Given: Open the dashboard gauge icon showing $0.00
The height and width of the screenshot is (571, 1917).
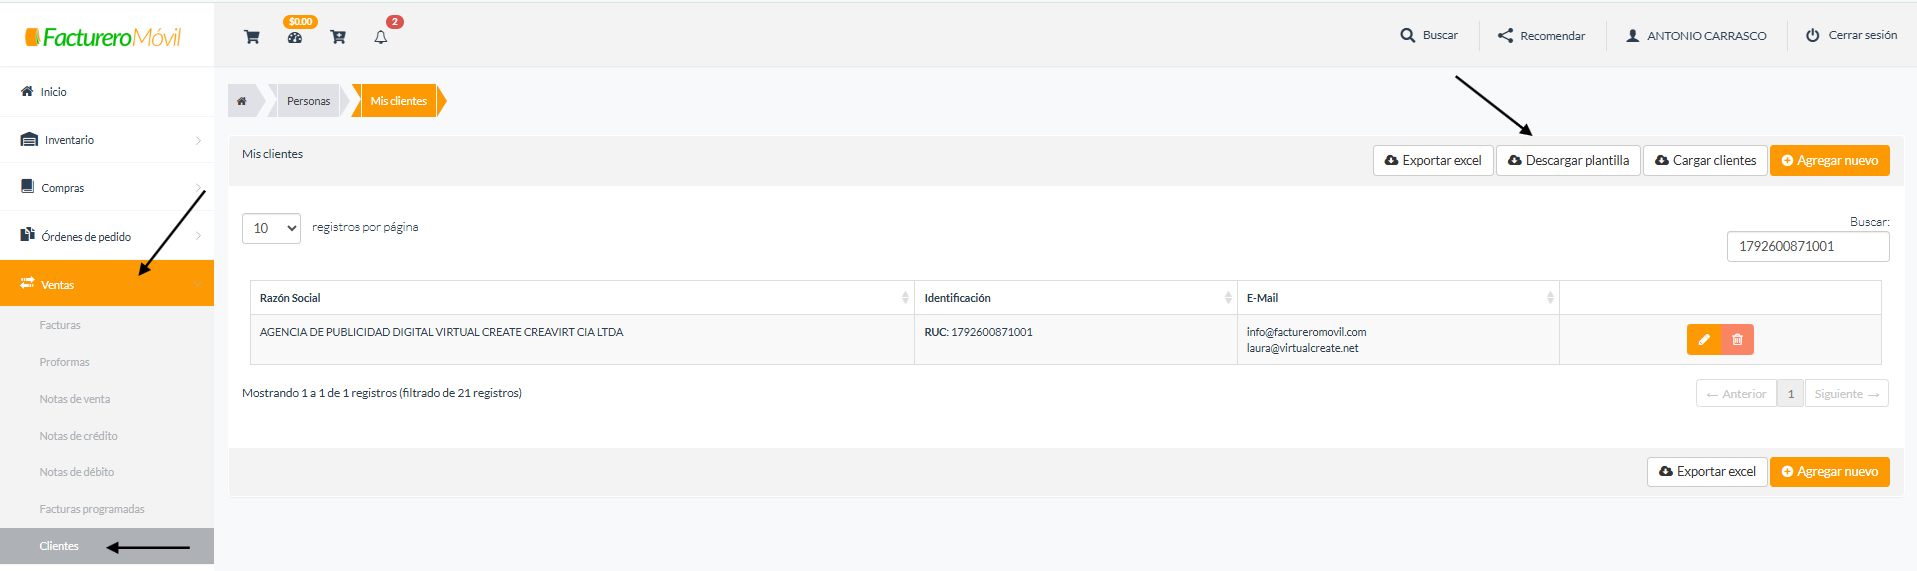Looking at the screenshot, I should click(295, 37).
